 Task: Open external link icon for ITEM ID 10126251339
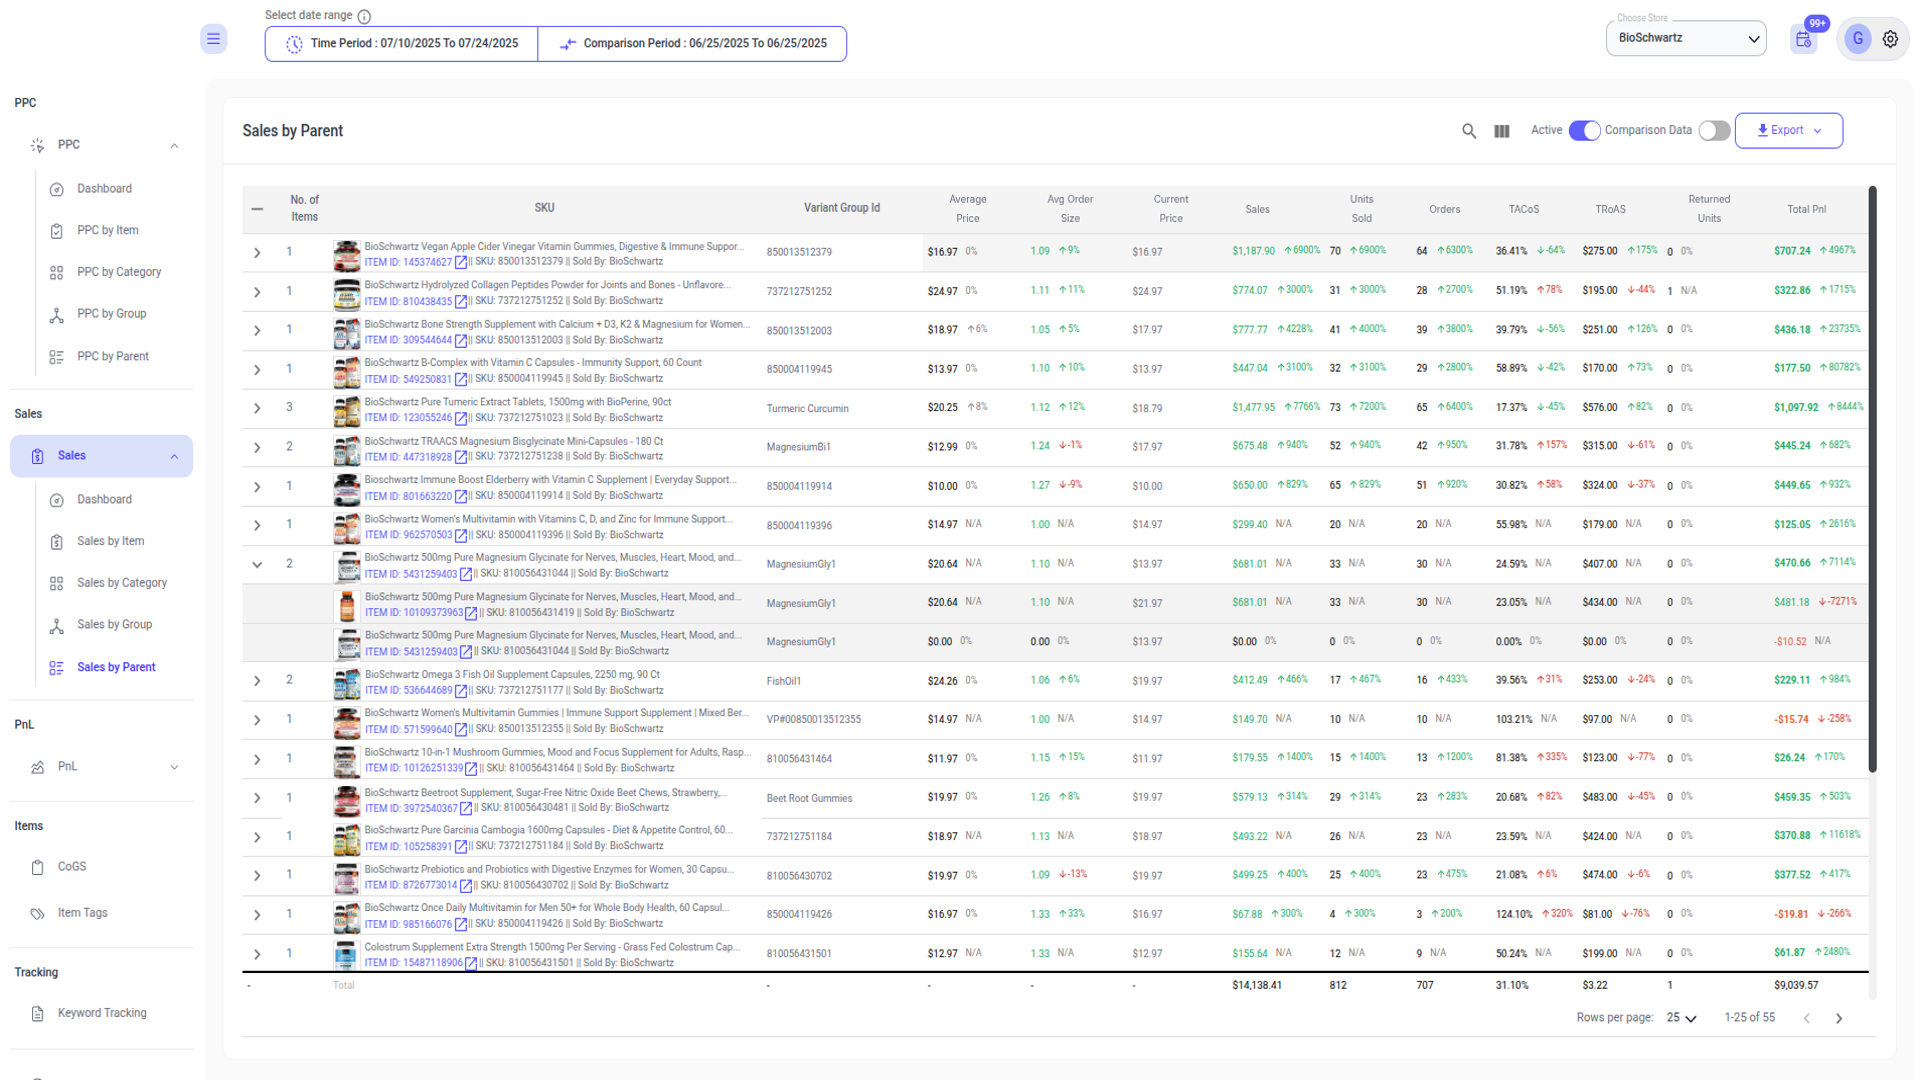[x=471, y=770]
